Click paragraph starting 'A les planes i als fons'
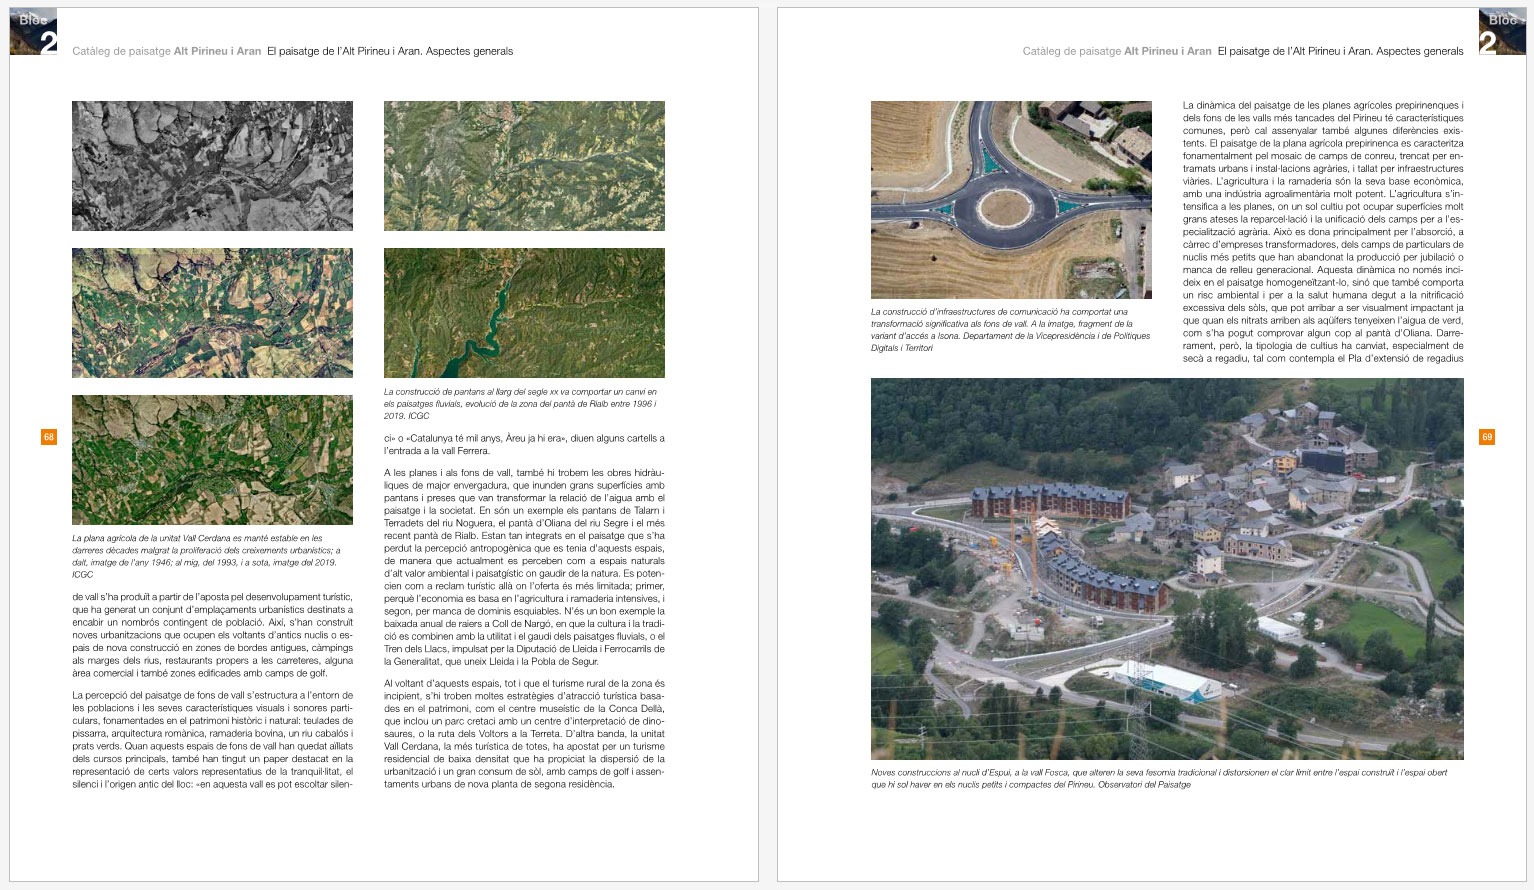1534x890 pixels. point(524,566)
